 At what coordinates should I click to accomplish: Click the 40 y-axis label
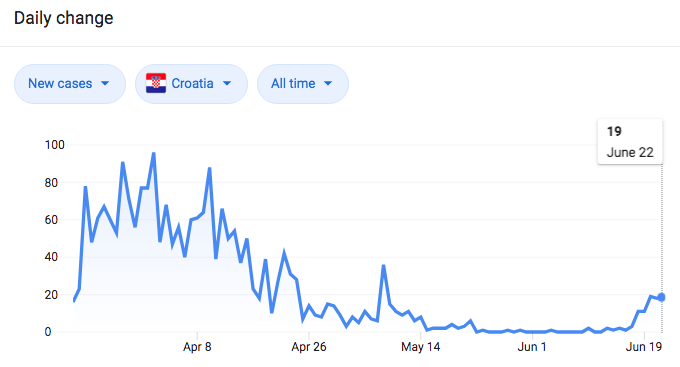(51, 257)
